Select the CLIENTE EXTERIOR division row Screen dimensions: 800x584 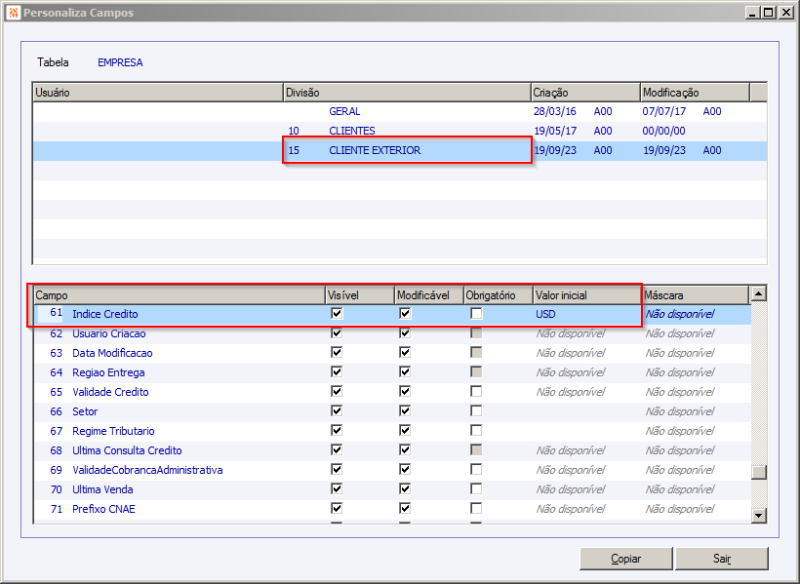click(x=400, y=150)
